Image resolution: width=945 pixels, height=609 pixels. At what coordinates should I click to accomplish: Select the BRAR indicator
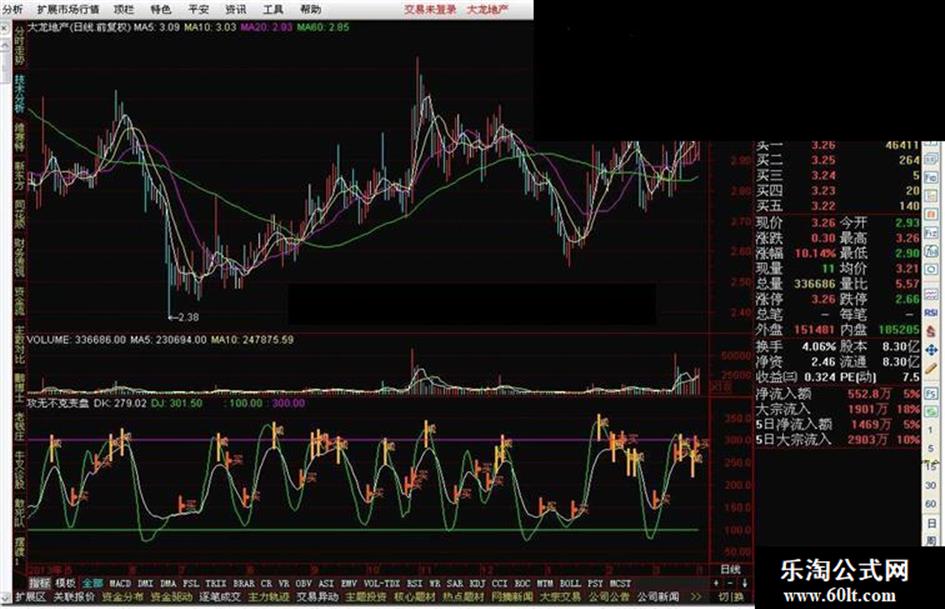(x=243, y=583)
